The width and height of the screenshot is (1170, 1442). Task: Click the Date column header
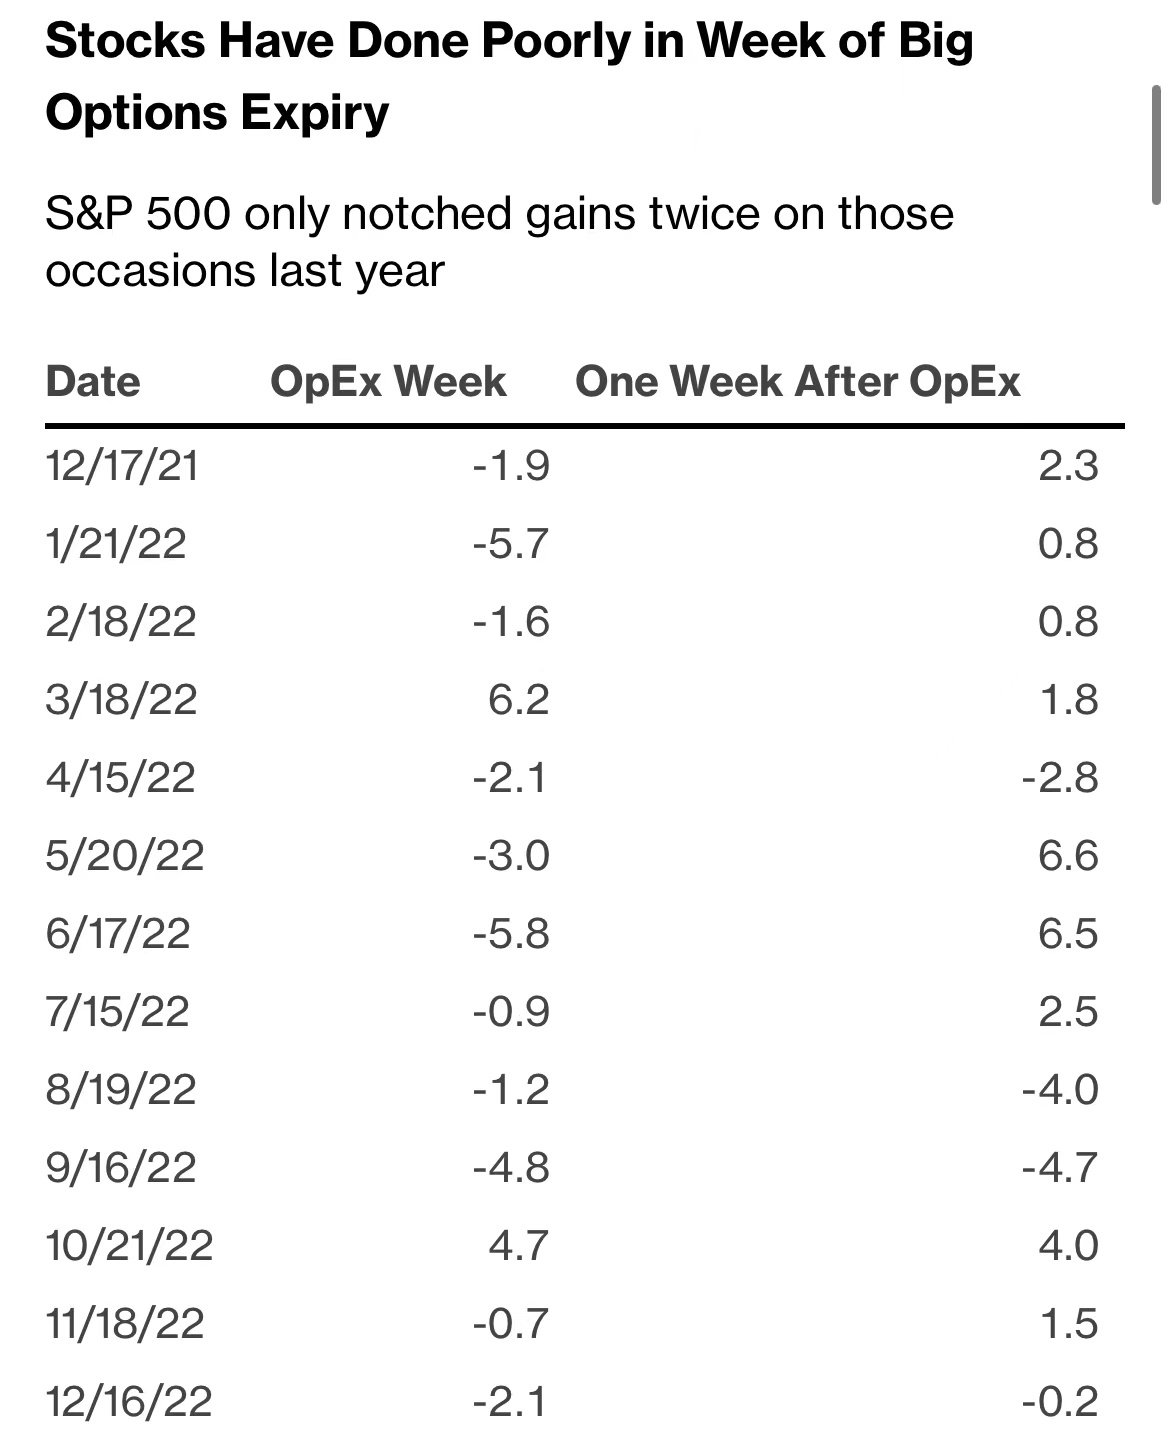93,382
